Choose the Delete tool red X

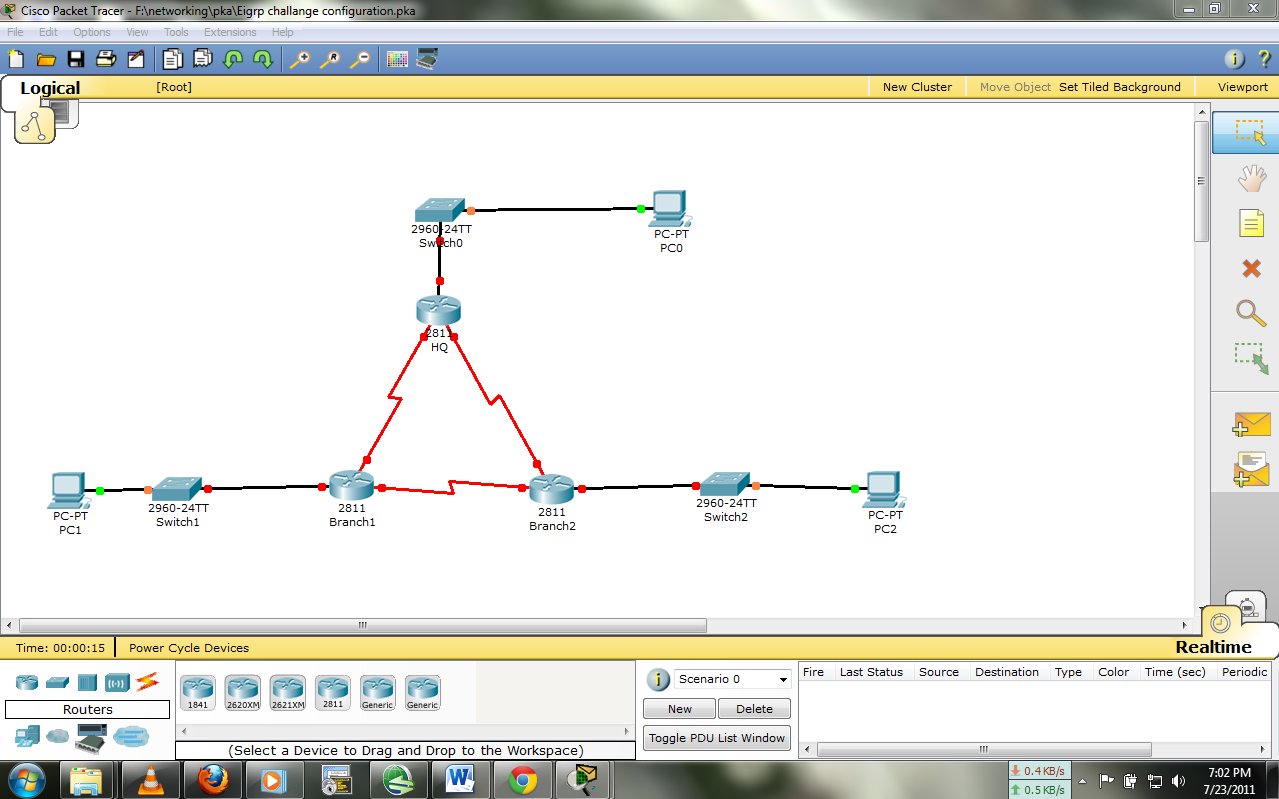pos(1251,268)
